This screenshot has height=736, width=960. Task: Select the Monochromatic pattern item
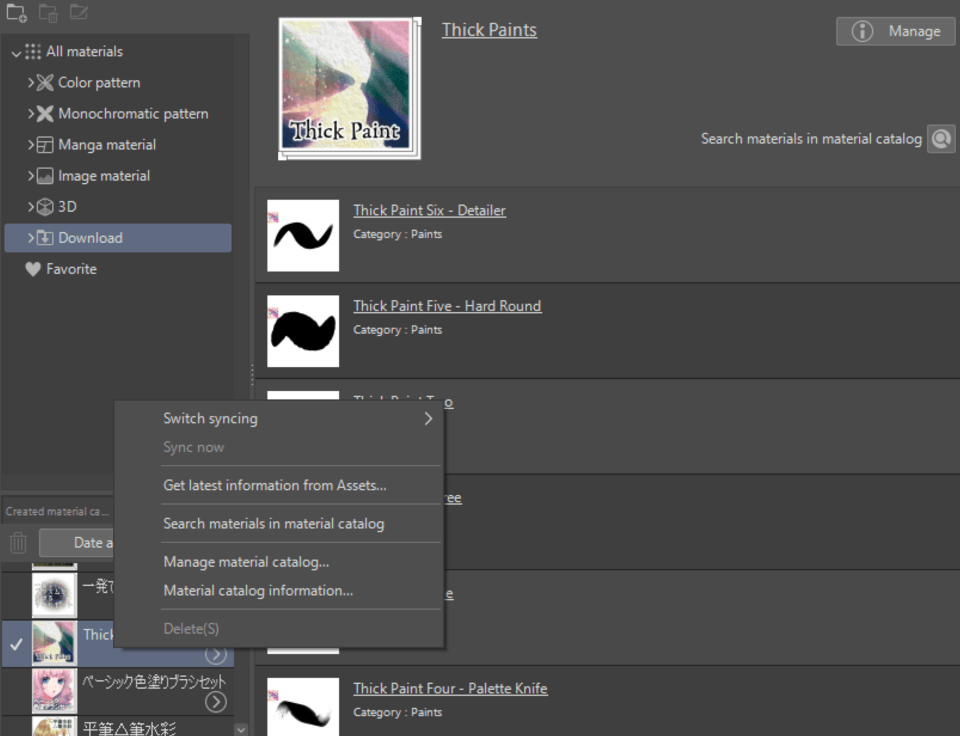coord(133,113)
